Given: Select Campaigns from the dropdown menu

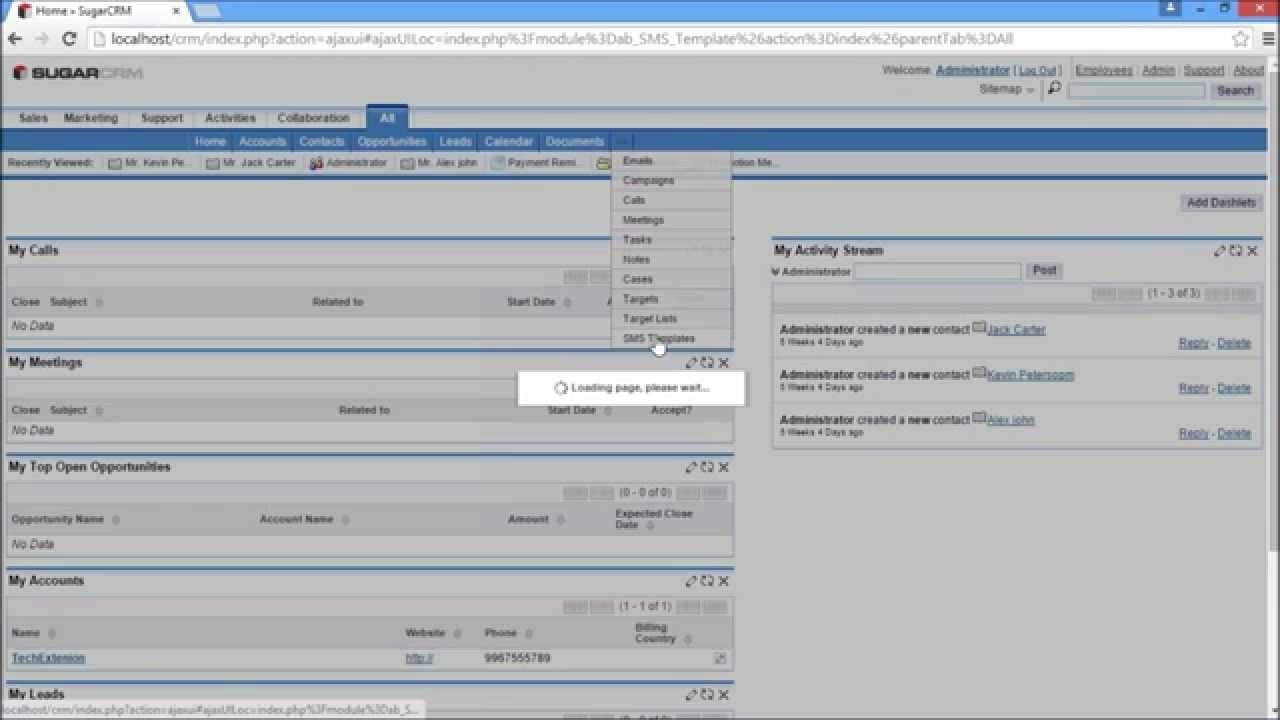Looking at the screenshot, I should pyautogui.click(x=671, y=181).
